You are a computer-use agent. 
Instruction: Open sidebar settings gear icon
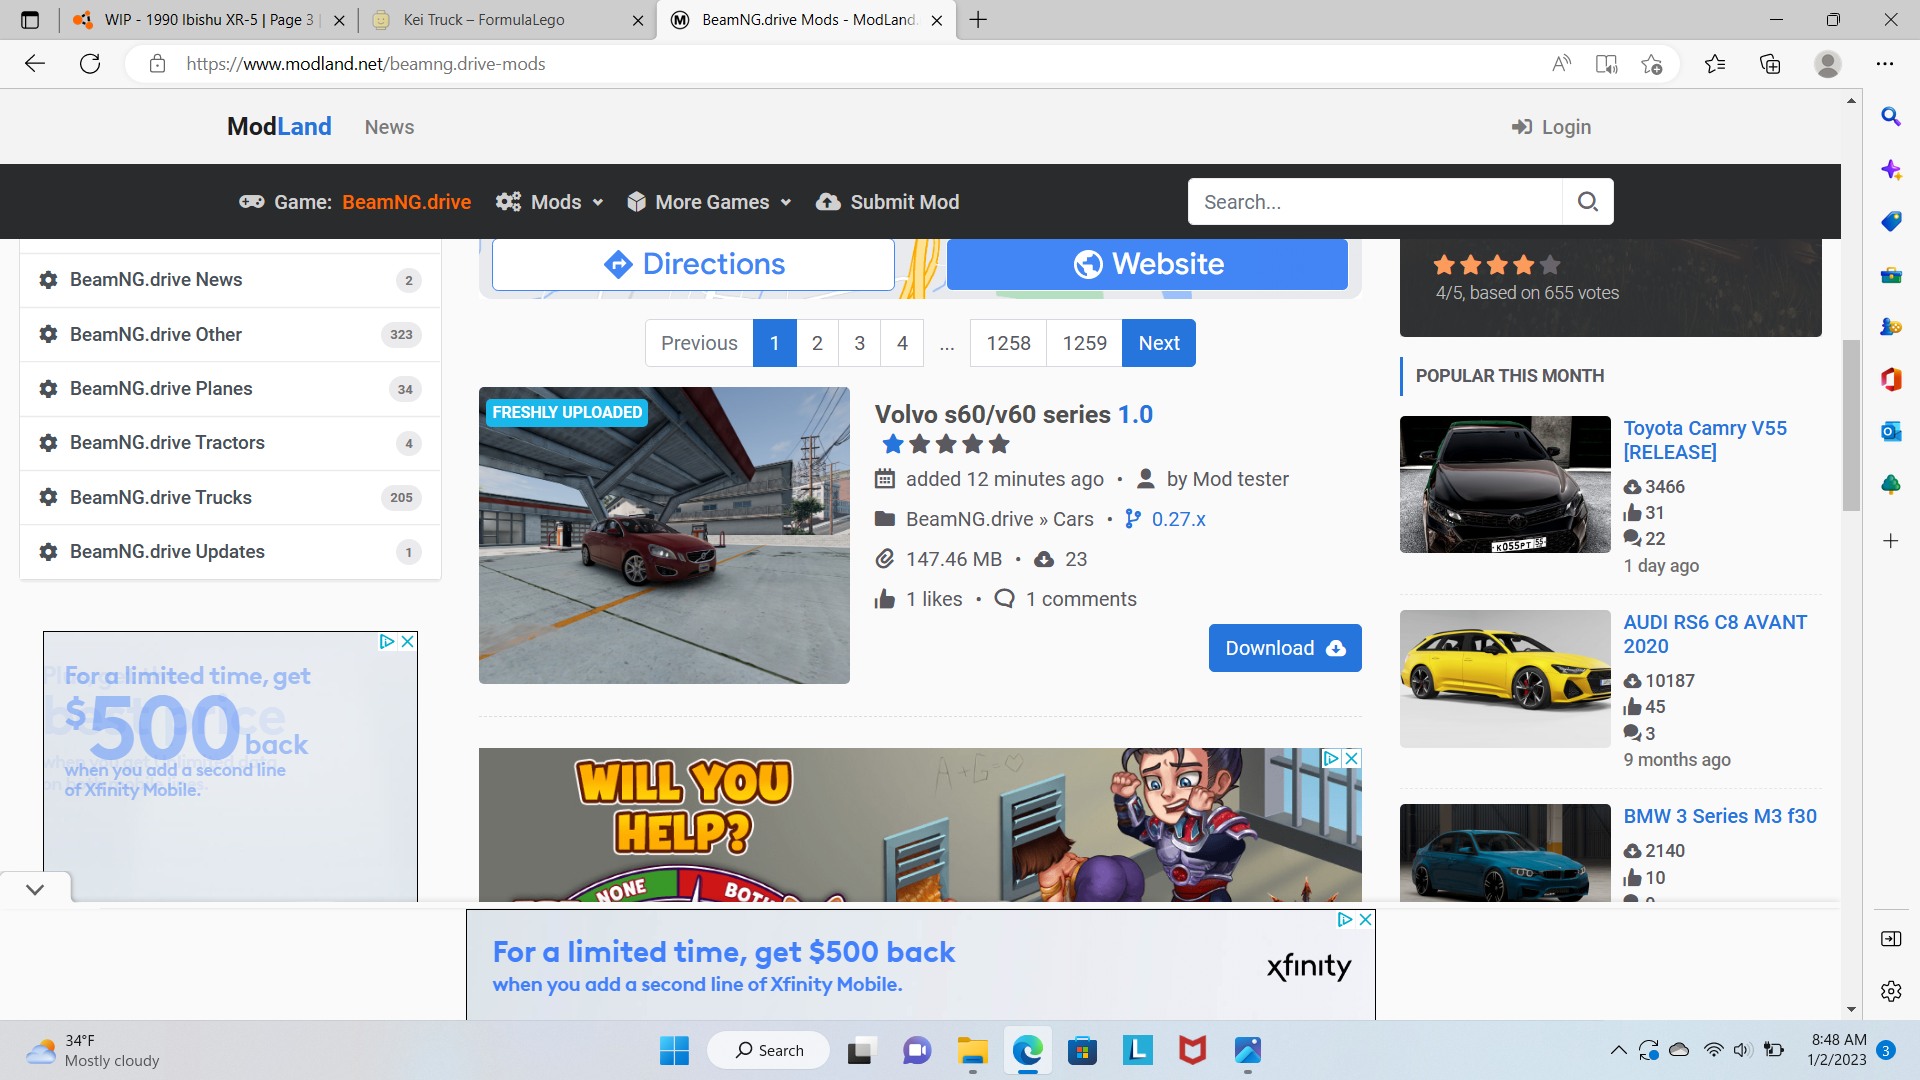1891,991
